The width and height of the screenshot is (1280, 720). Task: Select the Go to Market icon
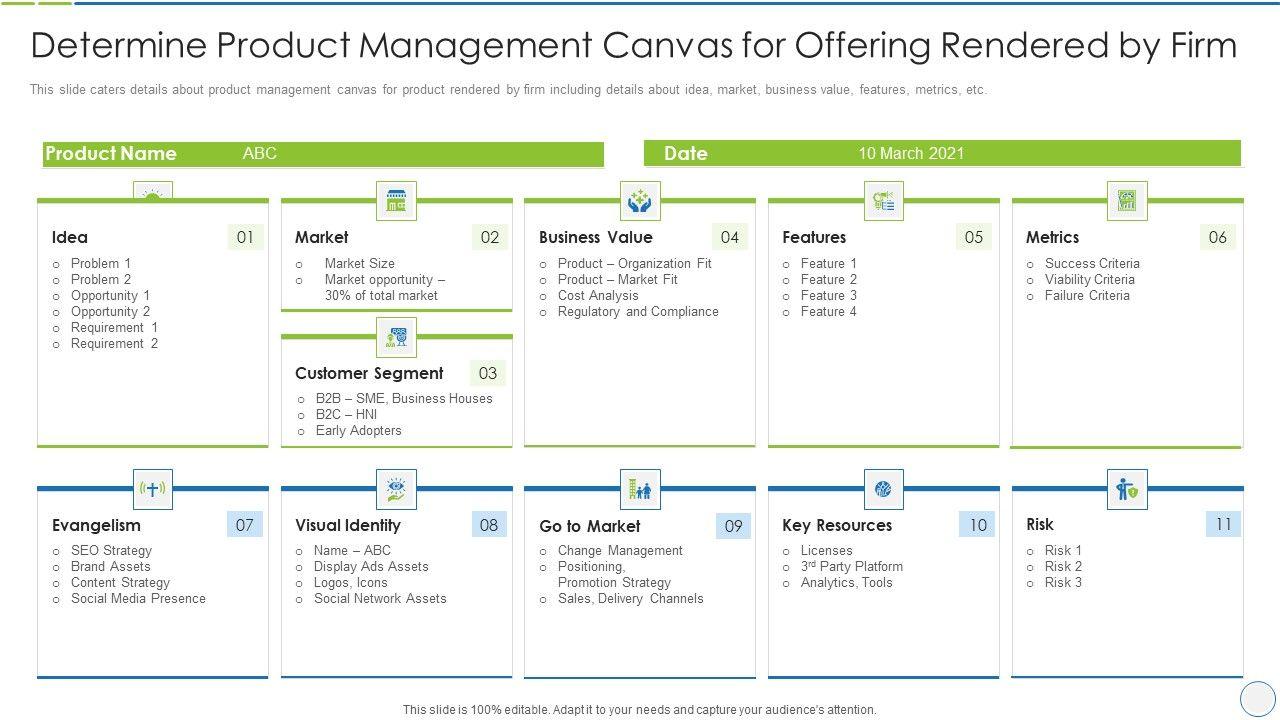[640, 489]
